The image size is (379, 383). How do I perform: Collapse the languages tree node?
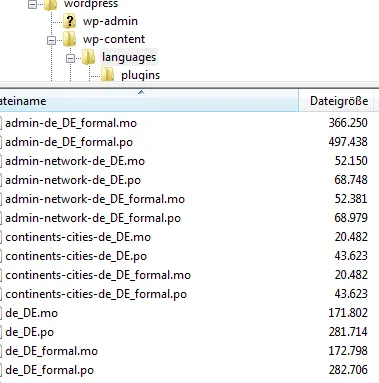(x=70, y=58)
